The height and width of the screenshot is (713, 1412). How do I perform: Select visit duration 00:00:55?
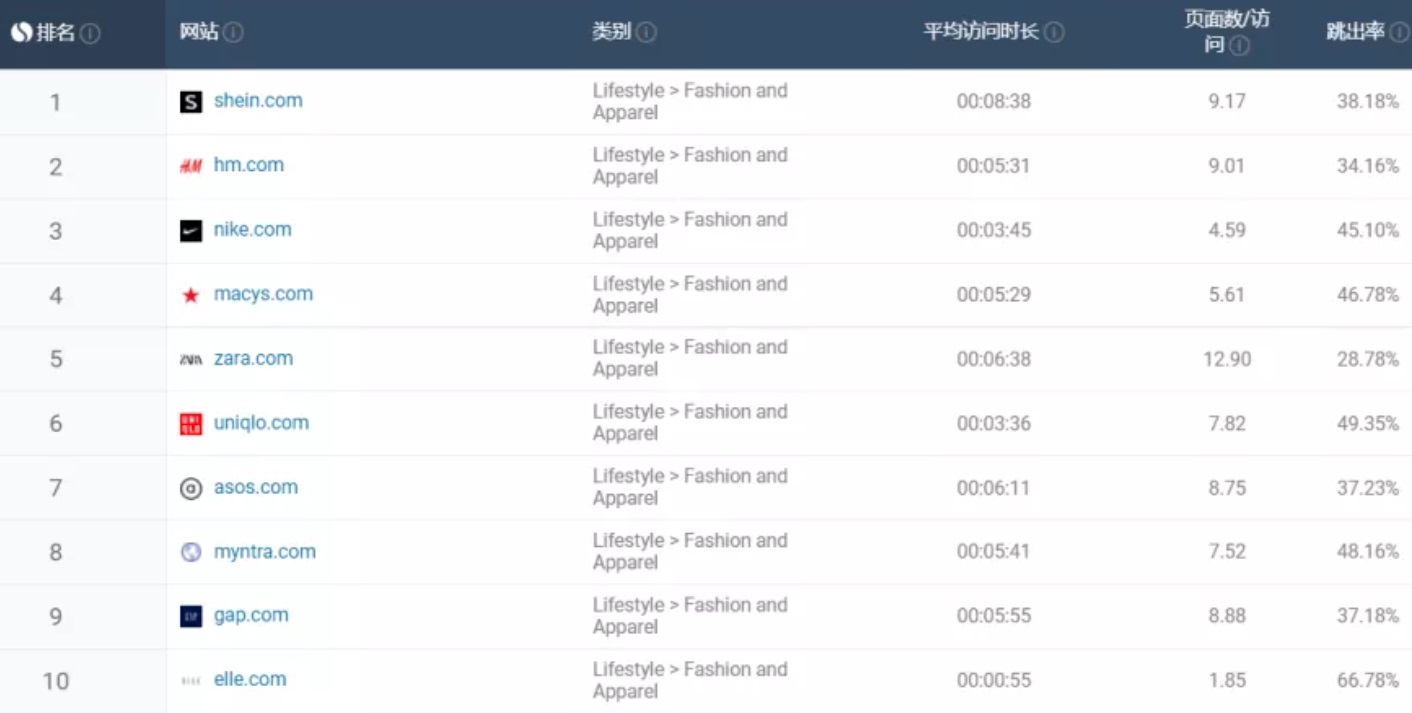[994, 680]
